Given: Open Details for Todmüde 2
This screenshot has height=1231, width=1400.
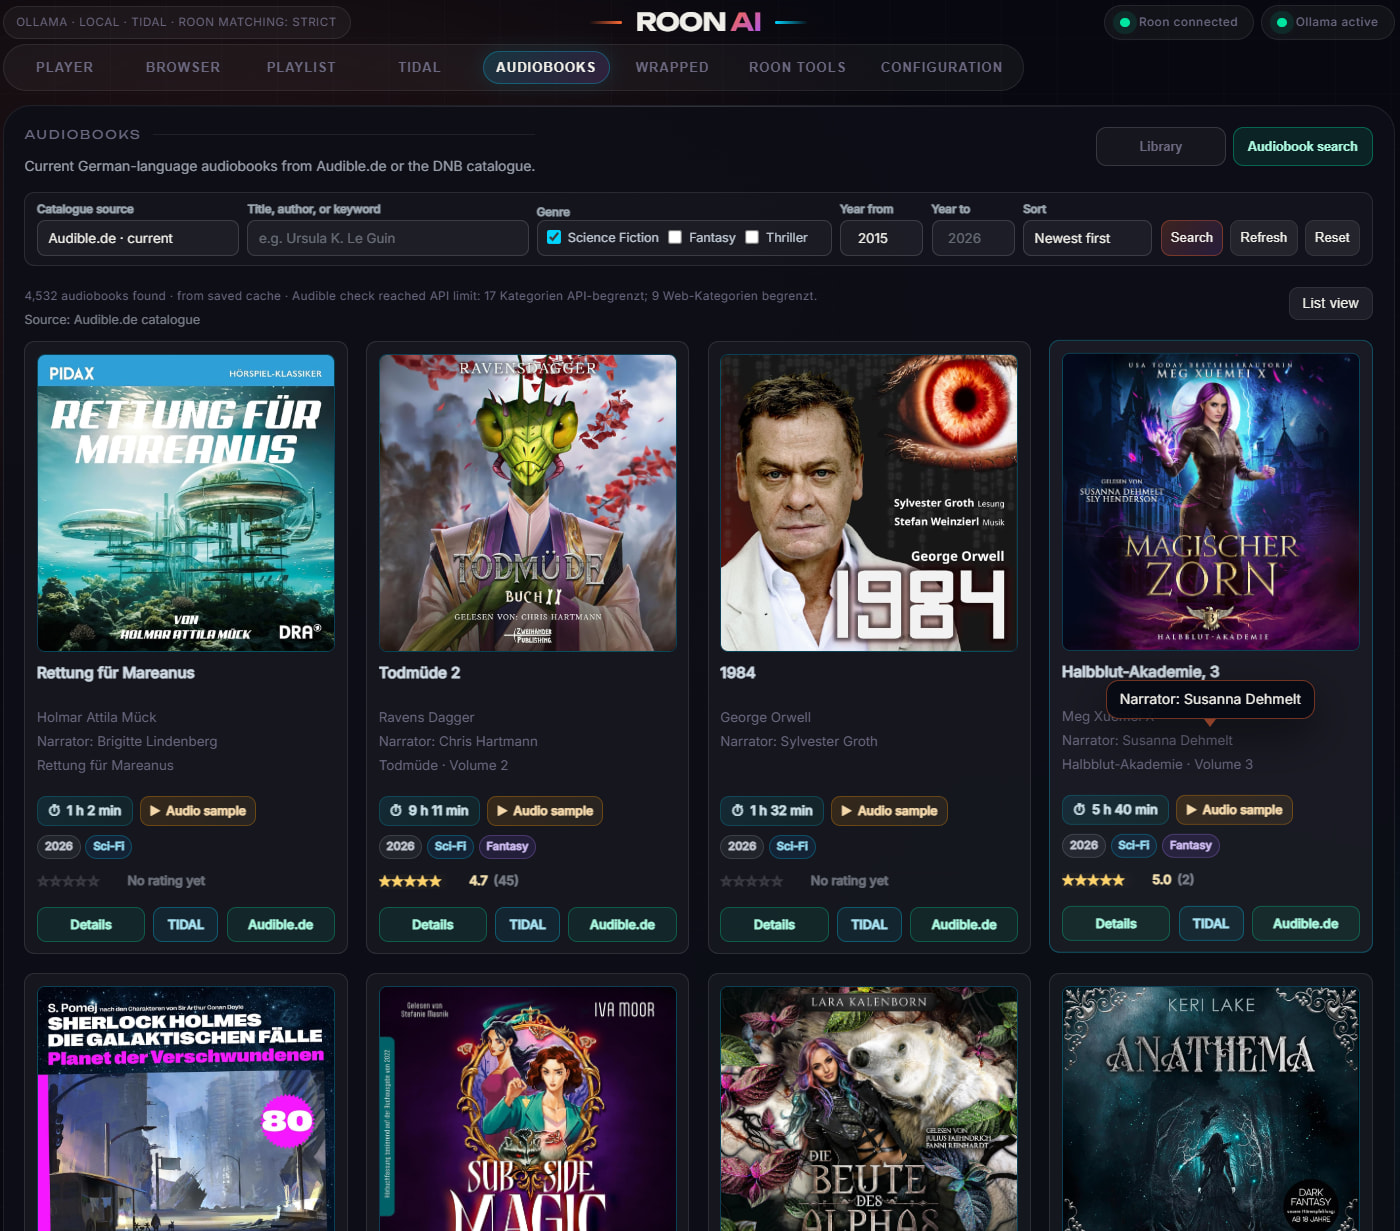Looking at the screenshot, I should pos(433,925).
